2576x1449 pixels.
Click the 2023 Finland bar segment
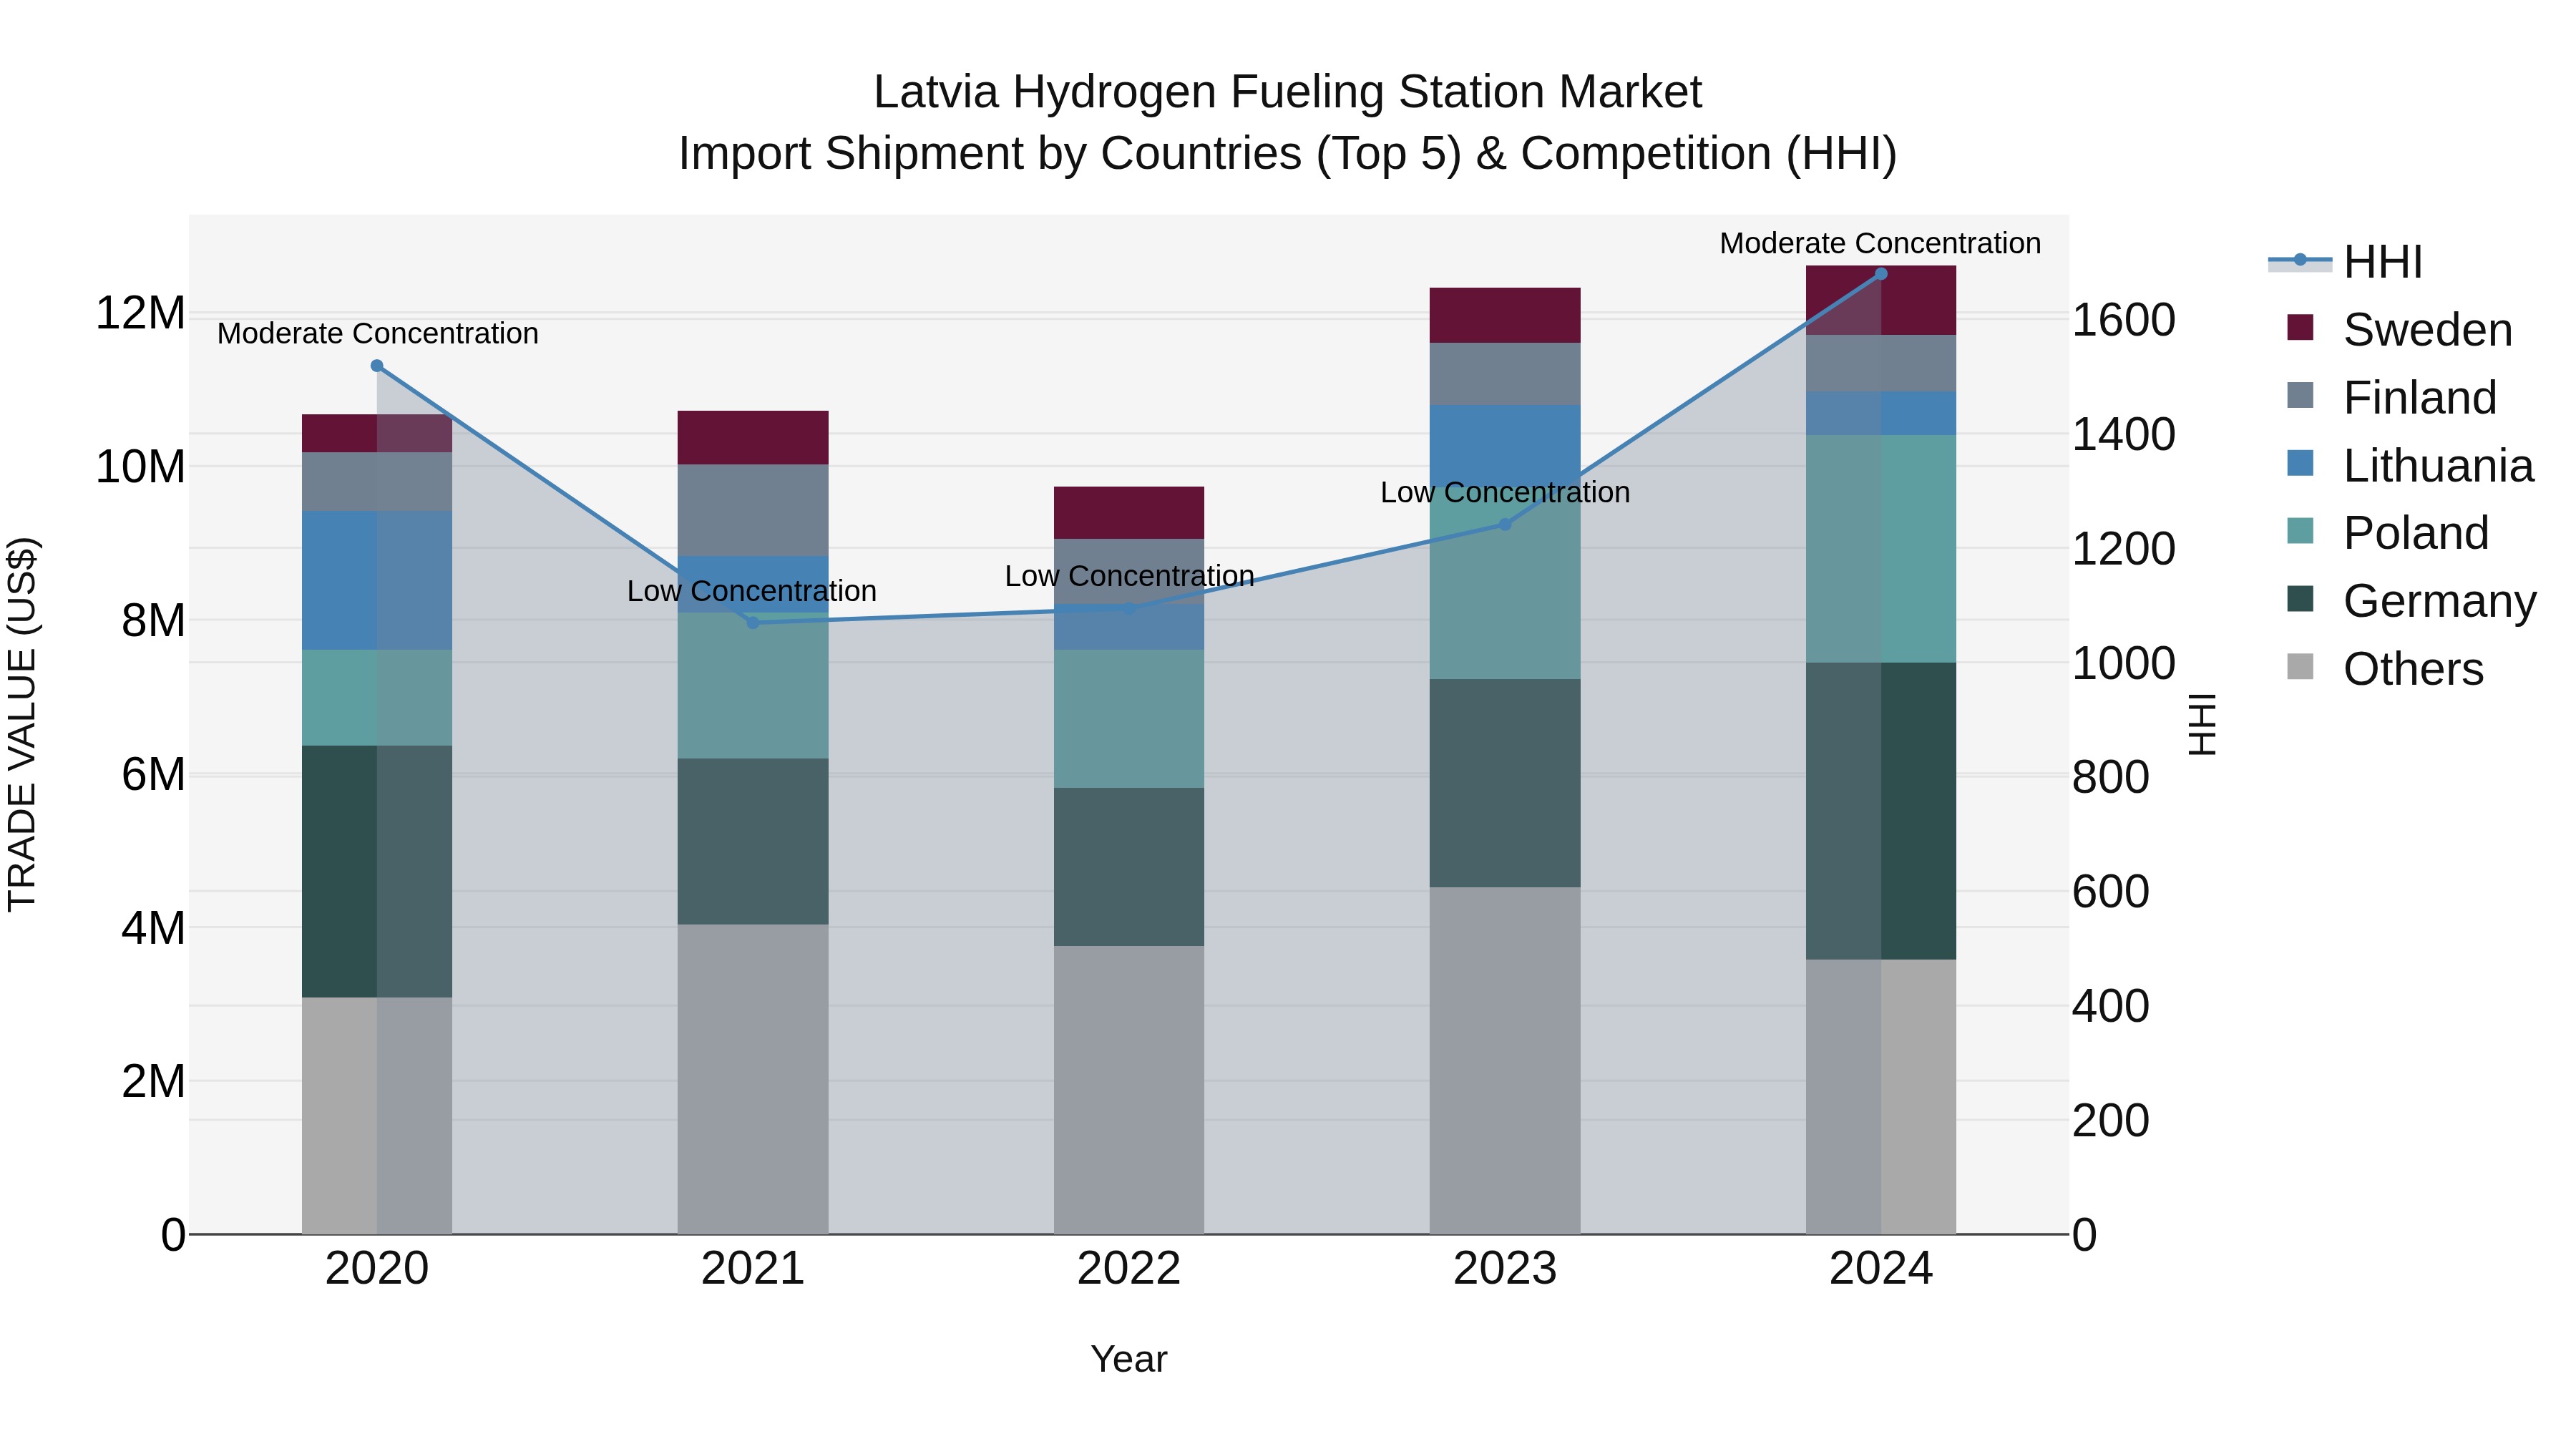[1505, 374]
